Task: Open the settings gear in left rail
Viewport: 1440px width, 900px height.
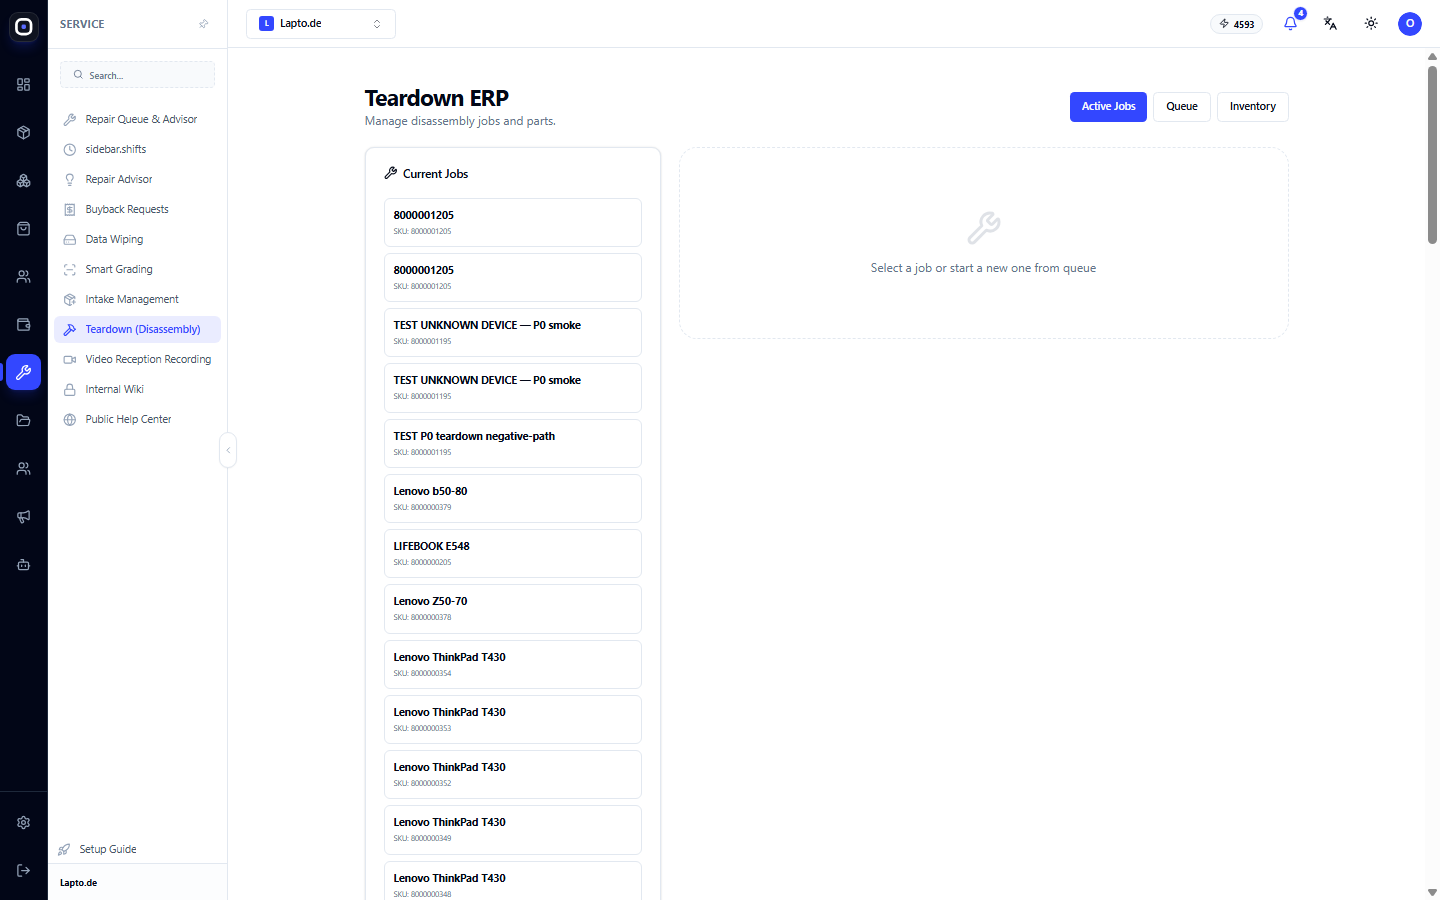Action: tap(24, 823)
